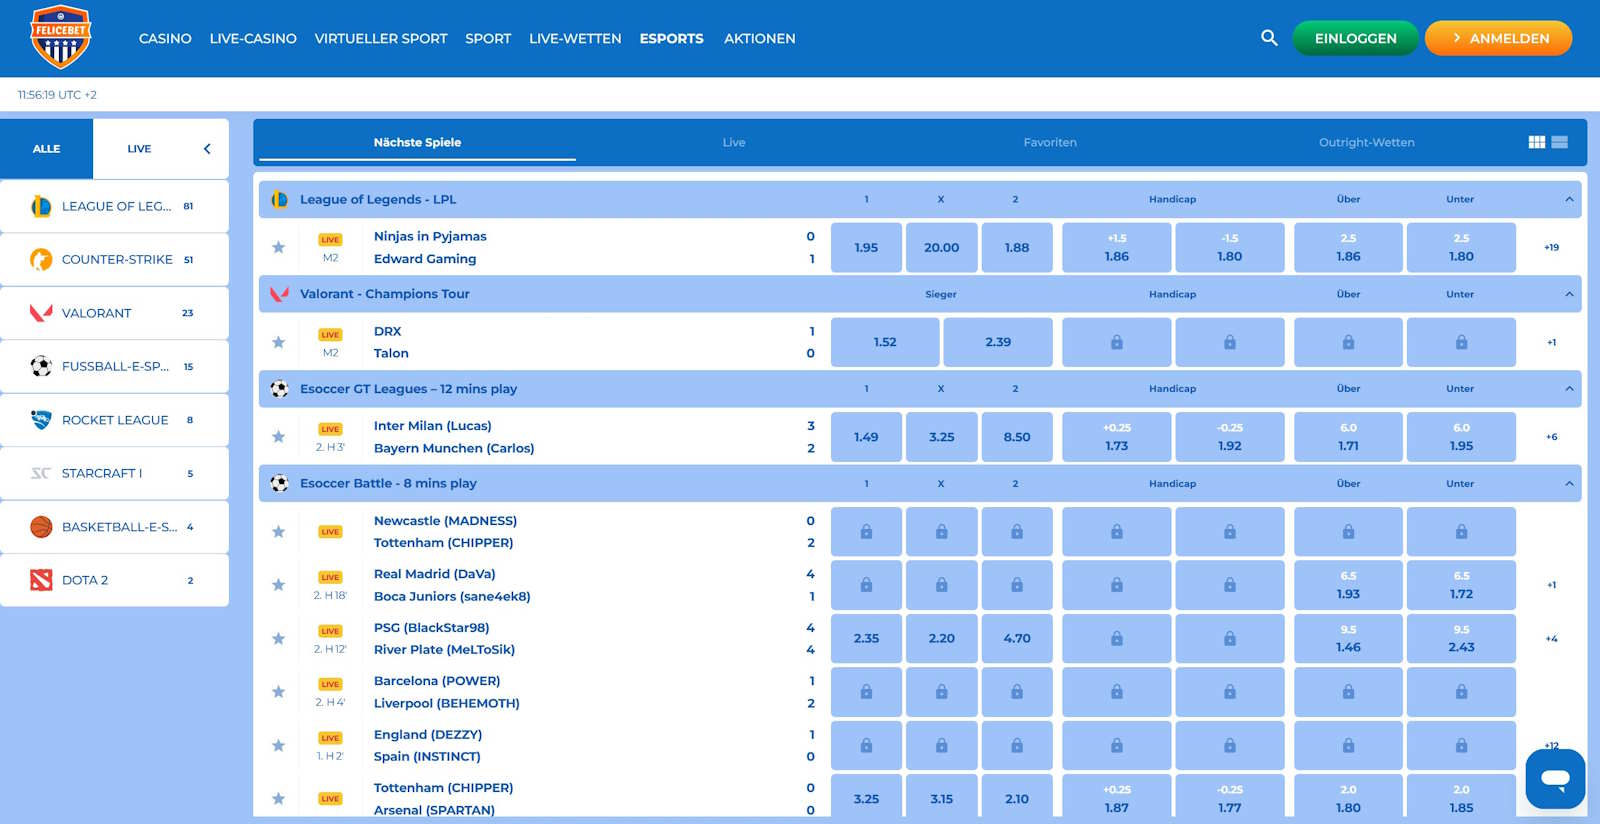
Task: Switch to list view layout icon
Action: 1560,142
